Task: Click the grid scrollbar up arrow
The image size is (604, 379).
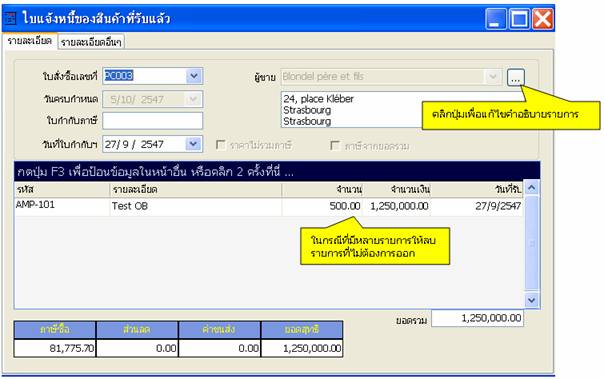Action: click(532, 188)
